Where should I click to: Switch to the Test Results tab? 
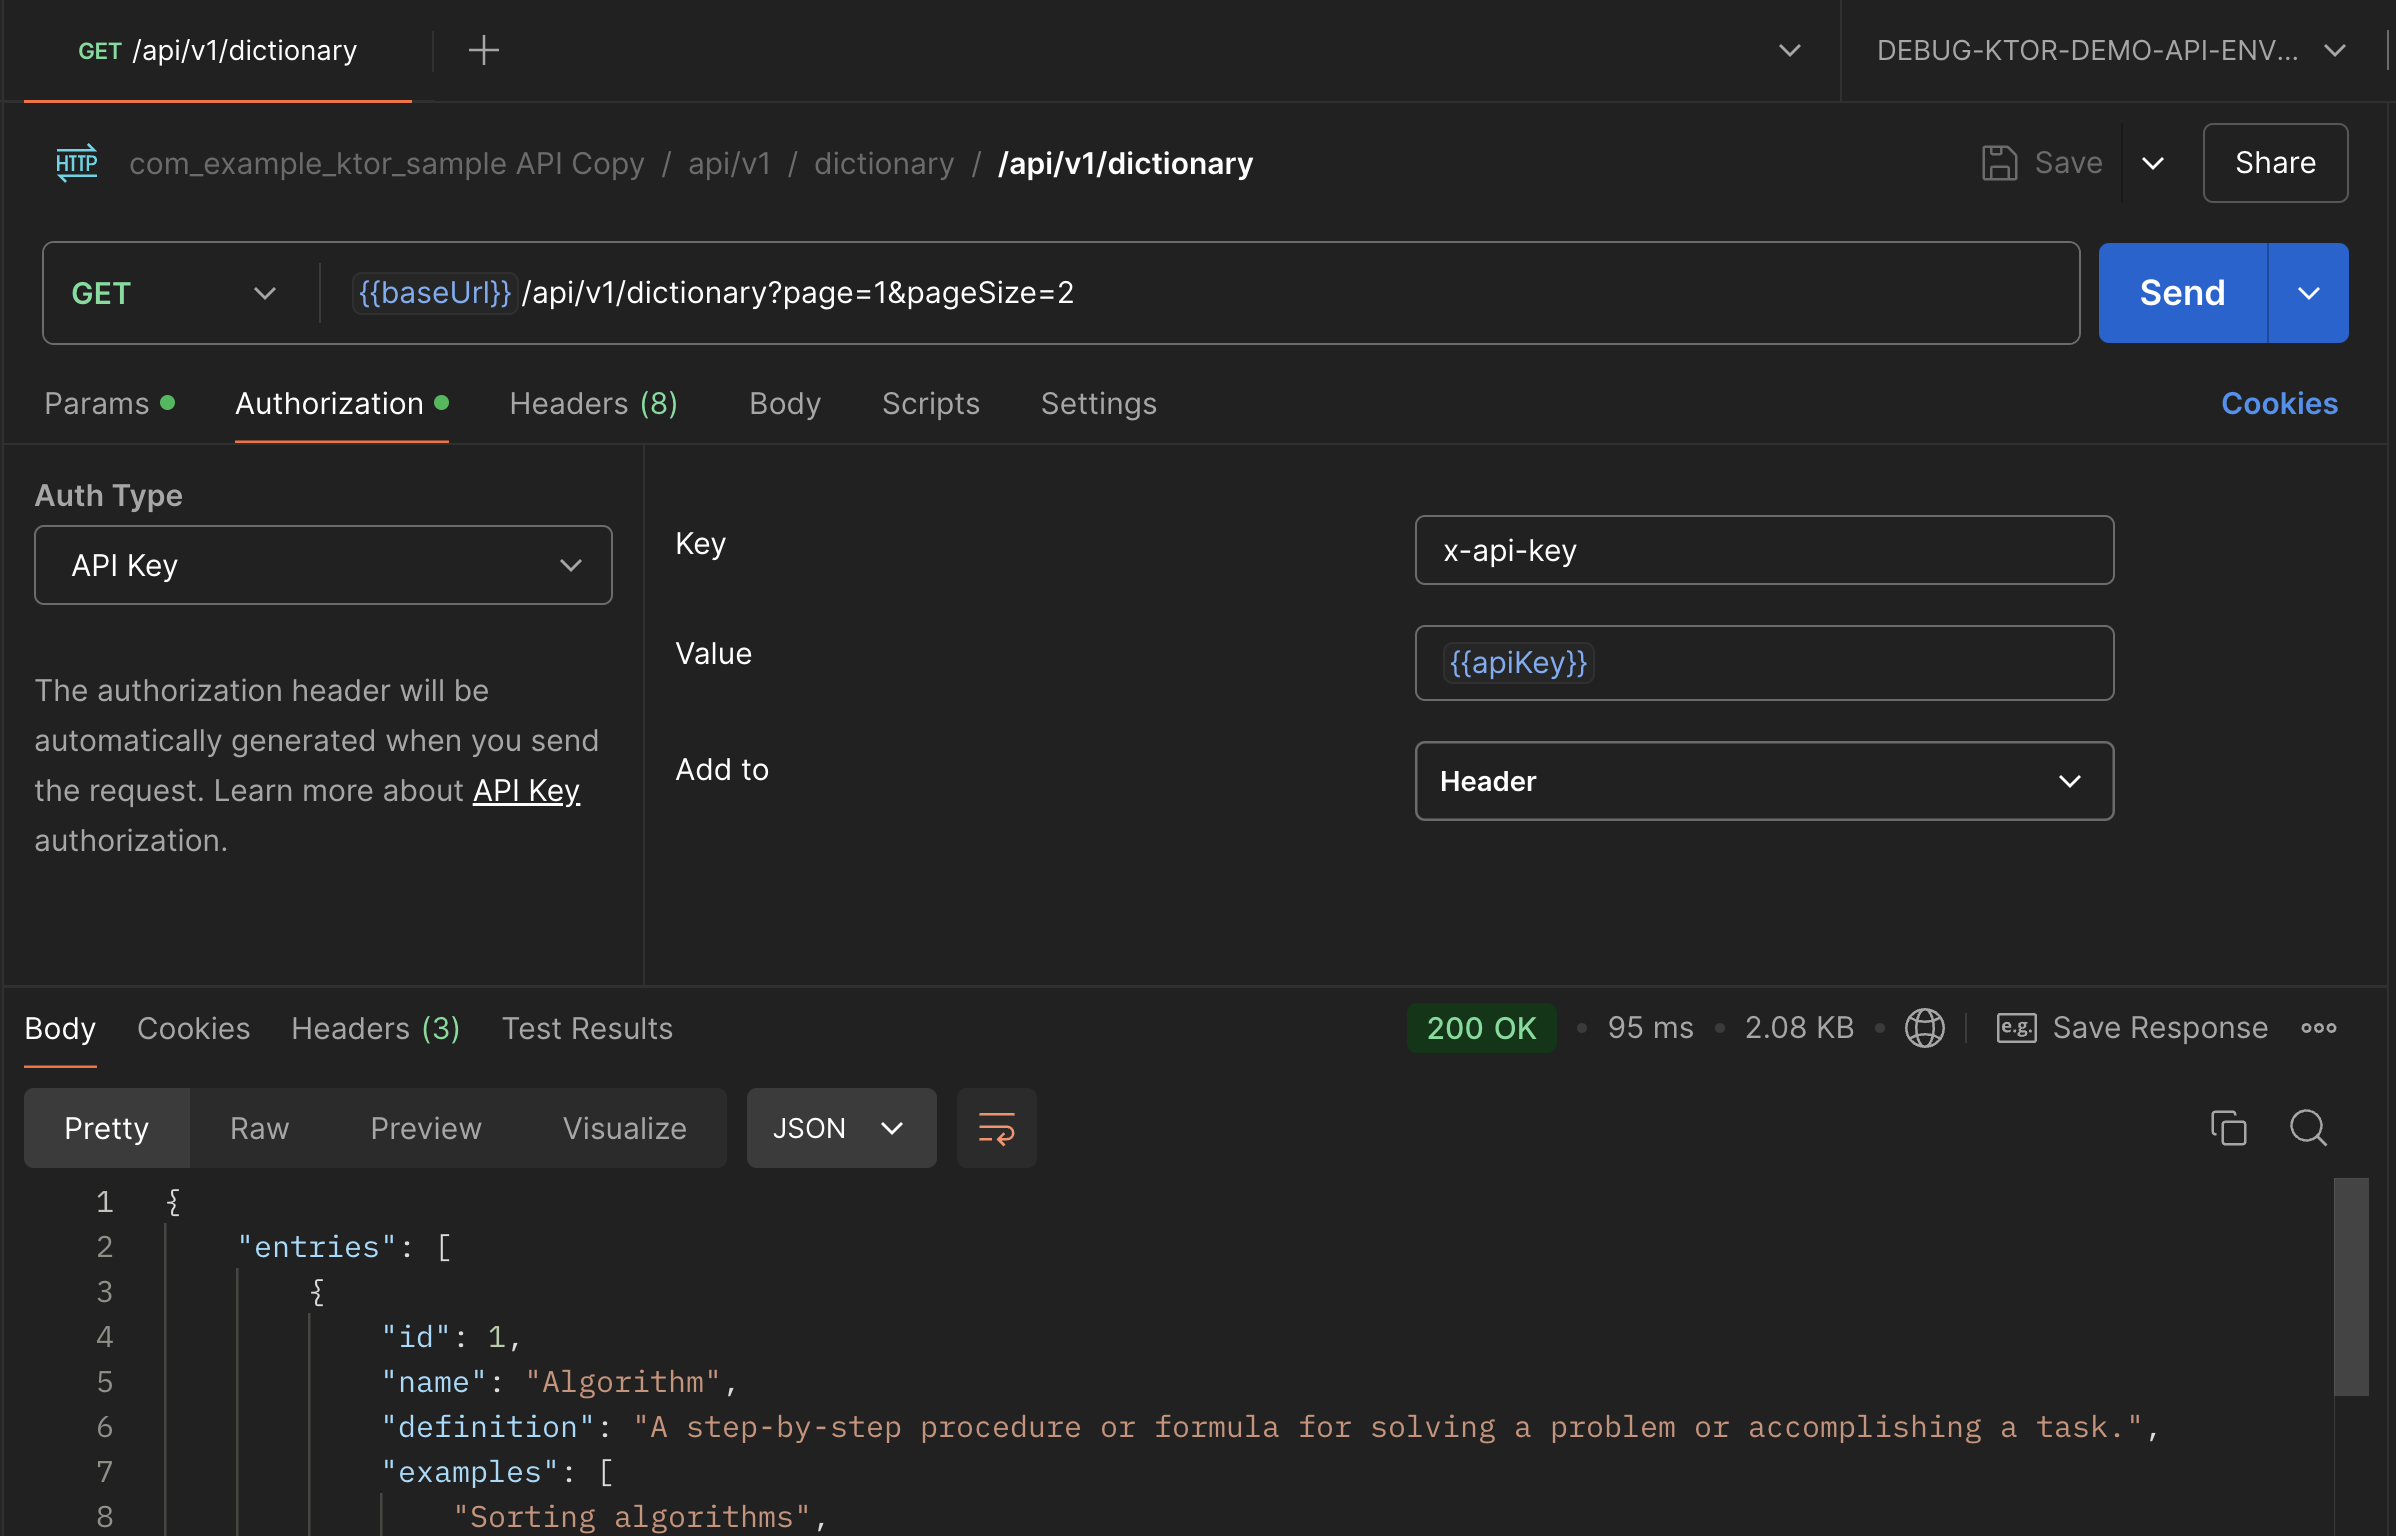(x=587, y=1028)
